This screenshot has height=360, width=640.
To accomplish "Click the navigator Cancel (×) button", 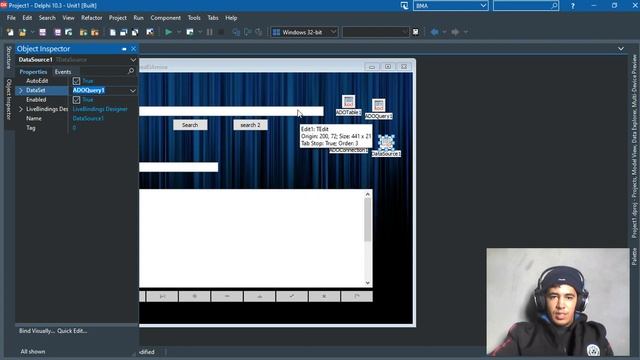I will click(x=324, y=296).
